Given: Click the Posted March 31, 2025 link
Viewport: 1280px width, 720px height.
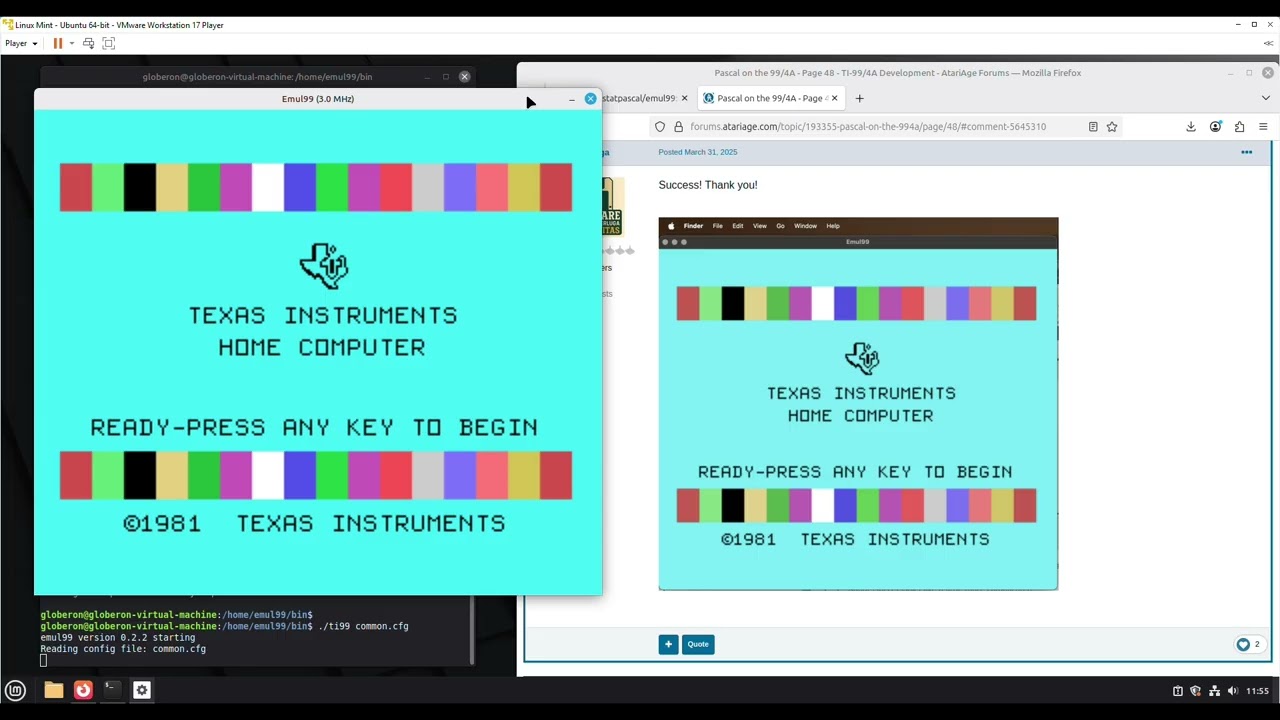Looking at the screenshot, I should pos(697,152).
